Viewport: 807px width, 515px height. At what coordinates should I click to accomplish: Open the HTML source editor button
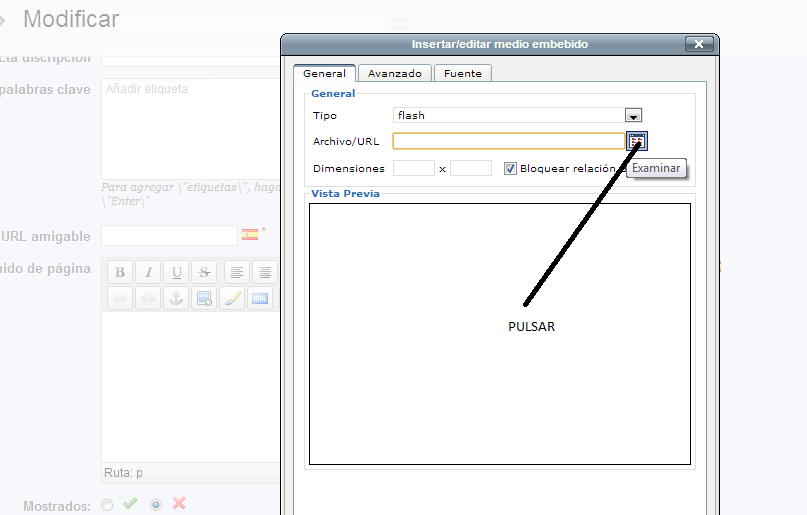260,298
